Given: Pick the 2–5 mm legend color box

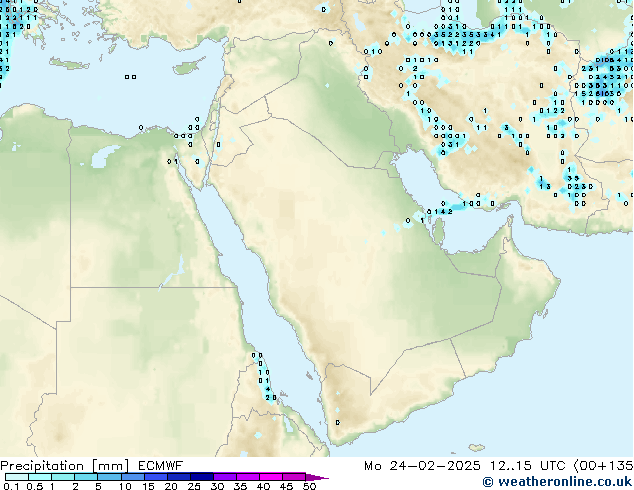Looking at the screenshot, I should tap(87, 477).
